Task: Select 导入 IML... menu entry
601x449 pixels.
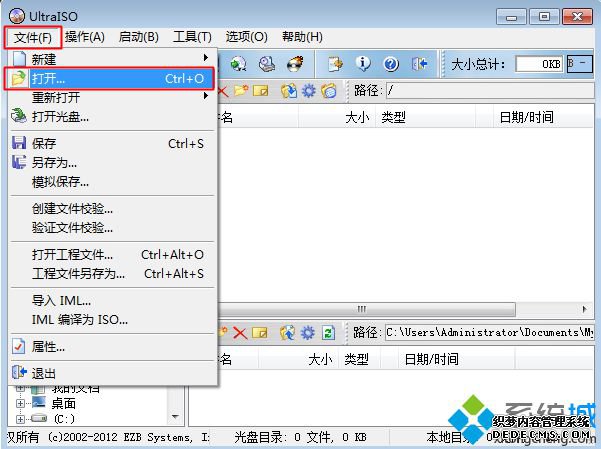Action: 111,301
